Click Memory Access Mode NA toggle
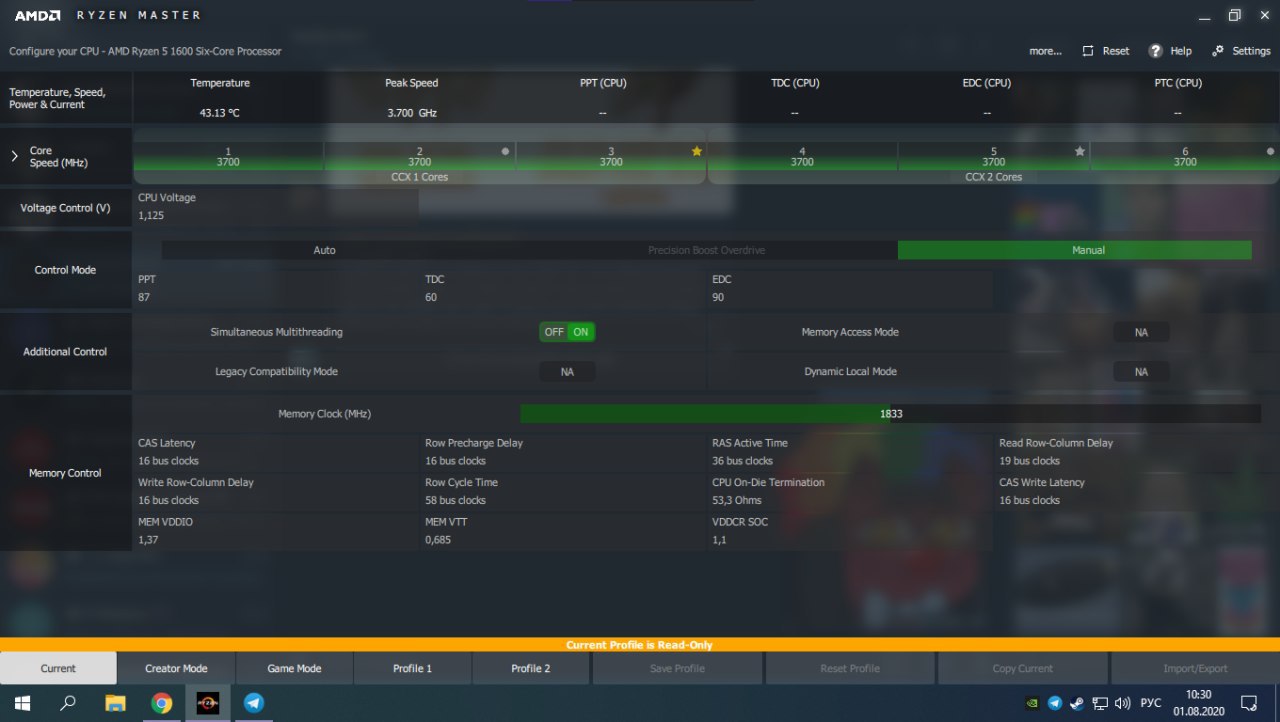1280x722 pixels. click(1141, 332)
